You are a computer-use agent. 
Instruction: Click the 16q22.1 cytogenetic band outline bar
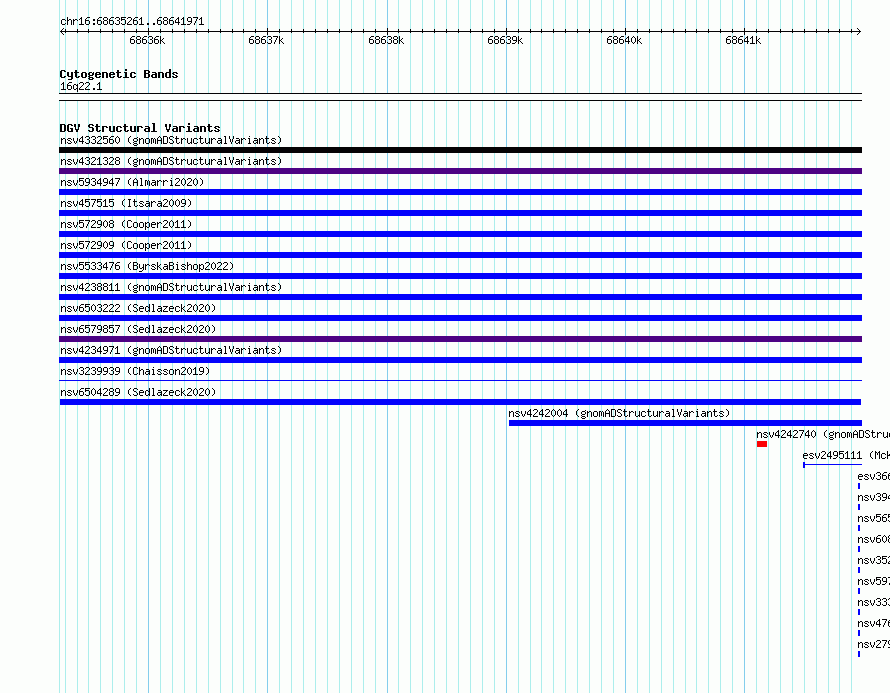[x=460, y=97]
